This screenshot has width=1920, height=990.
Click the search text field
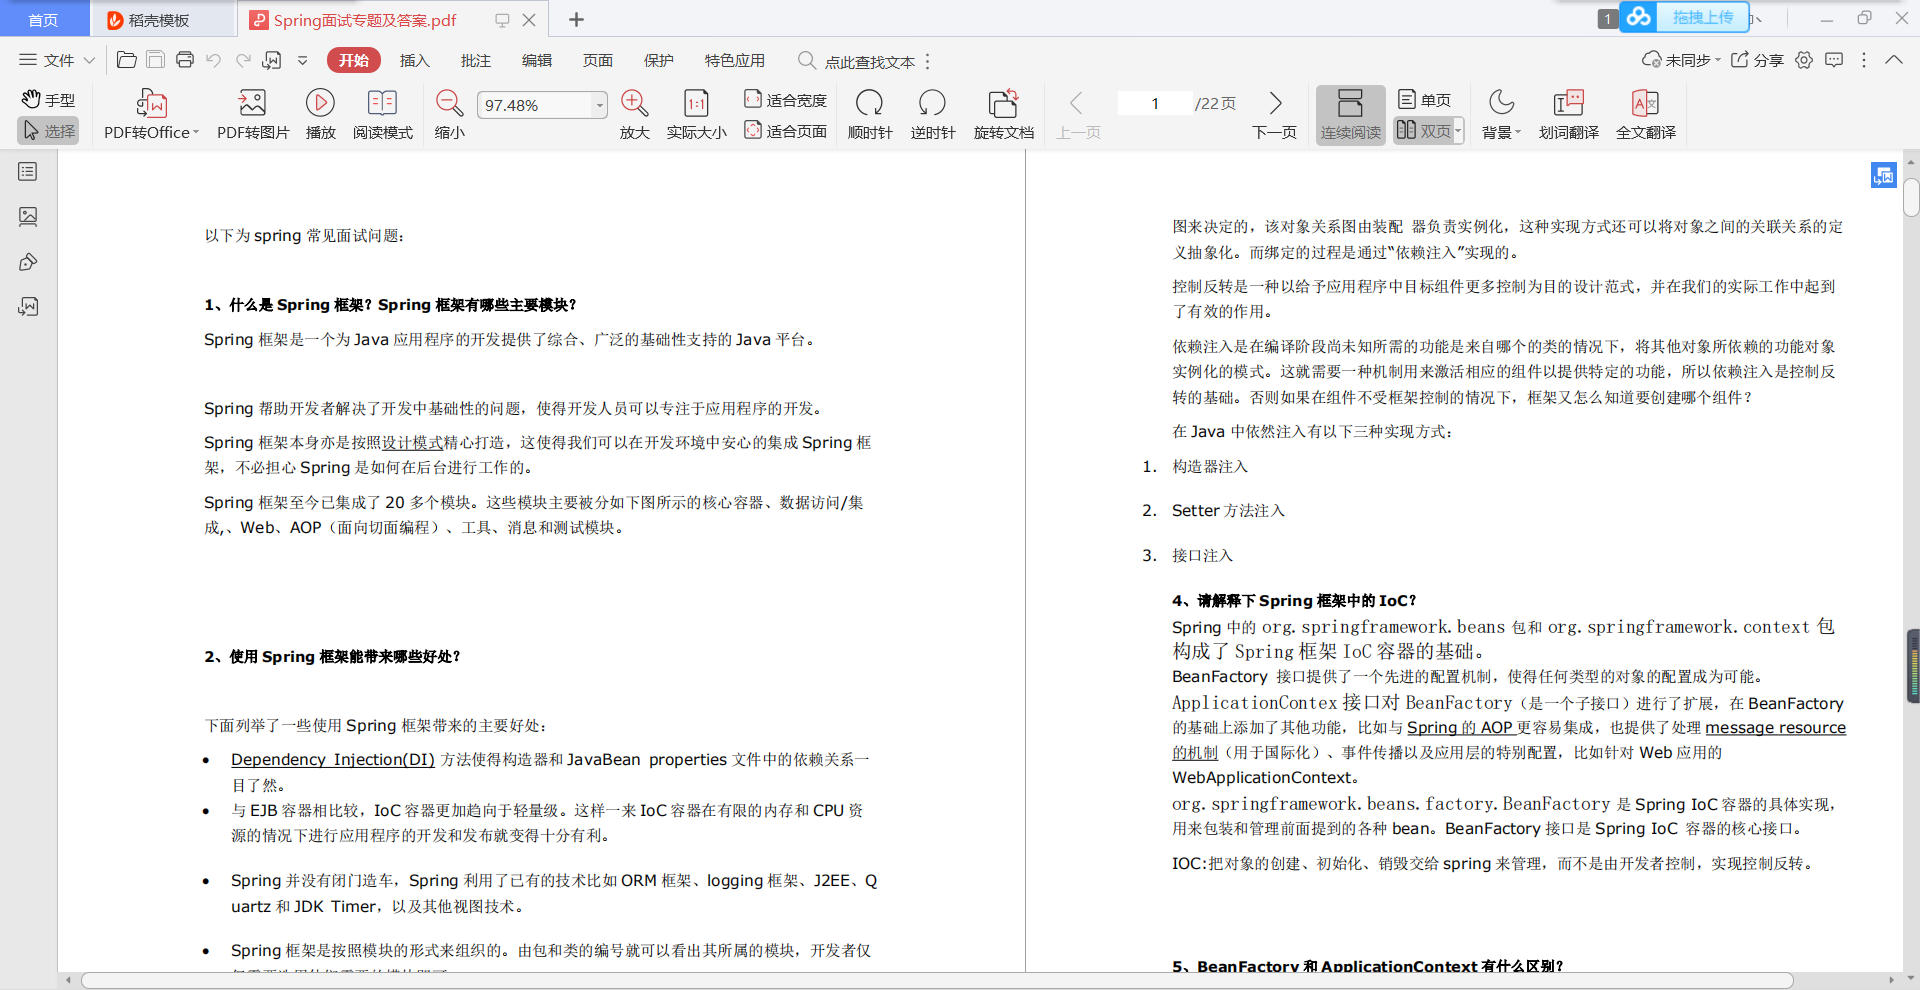click(x=867, y=61)
